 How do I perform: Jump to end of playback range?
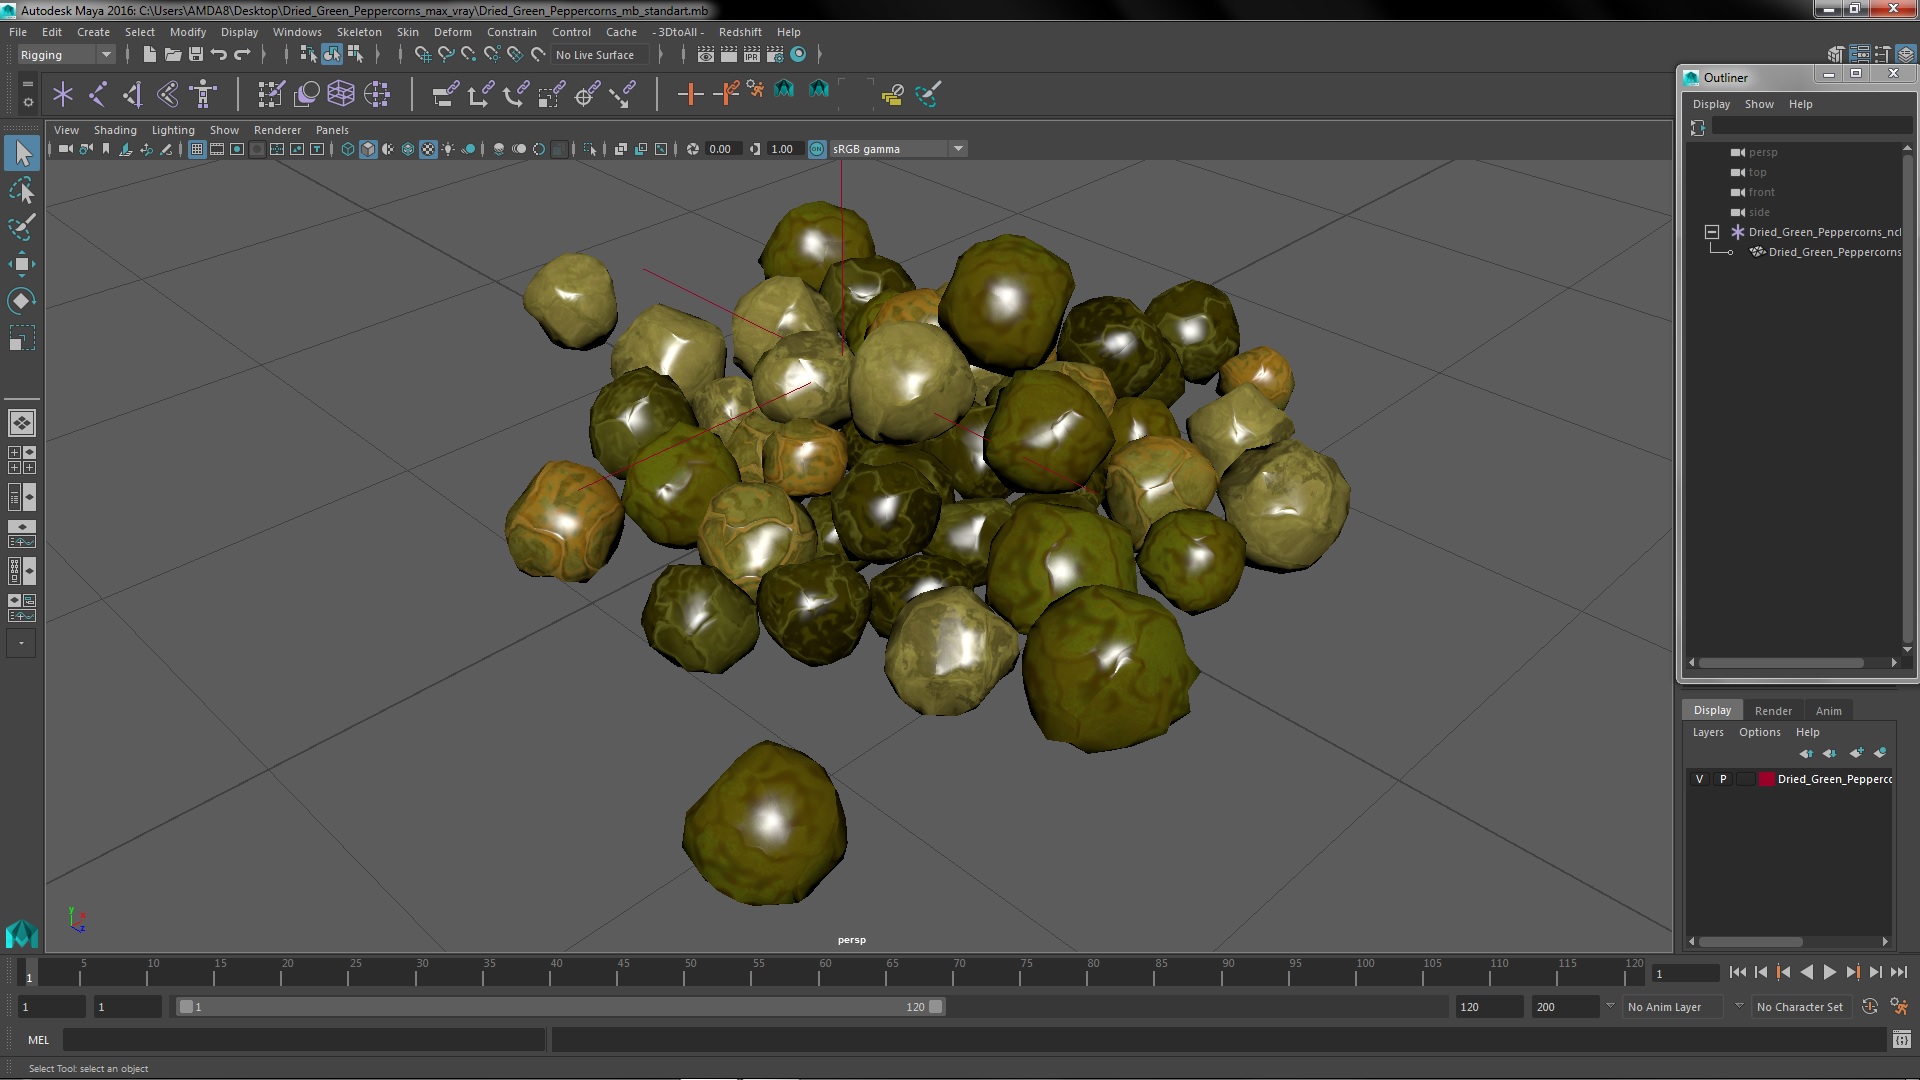[1898, 972]
